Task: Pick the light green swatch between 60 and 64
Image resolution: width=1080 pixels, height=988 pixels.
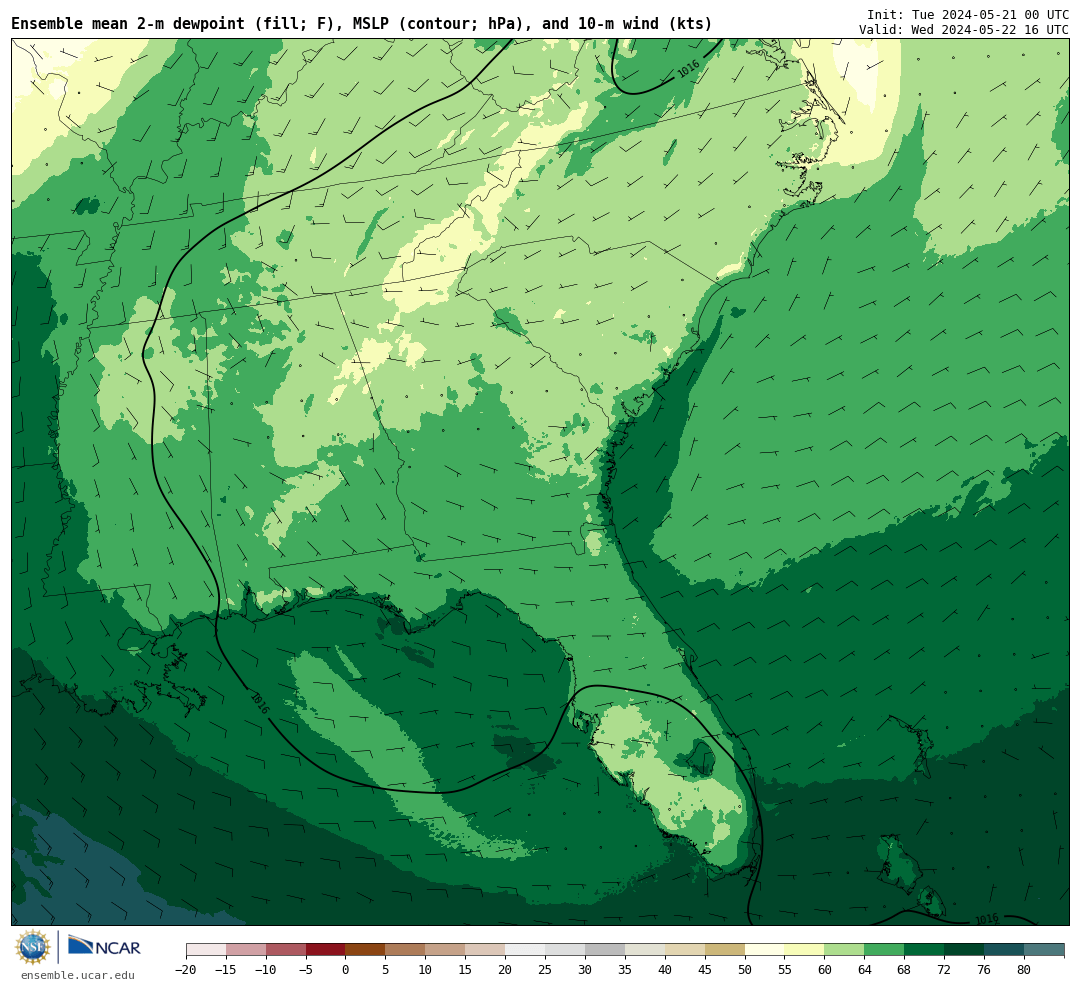Action: pos(845,950)
